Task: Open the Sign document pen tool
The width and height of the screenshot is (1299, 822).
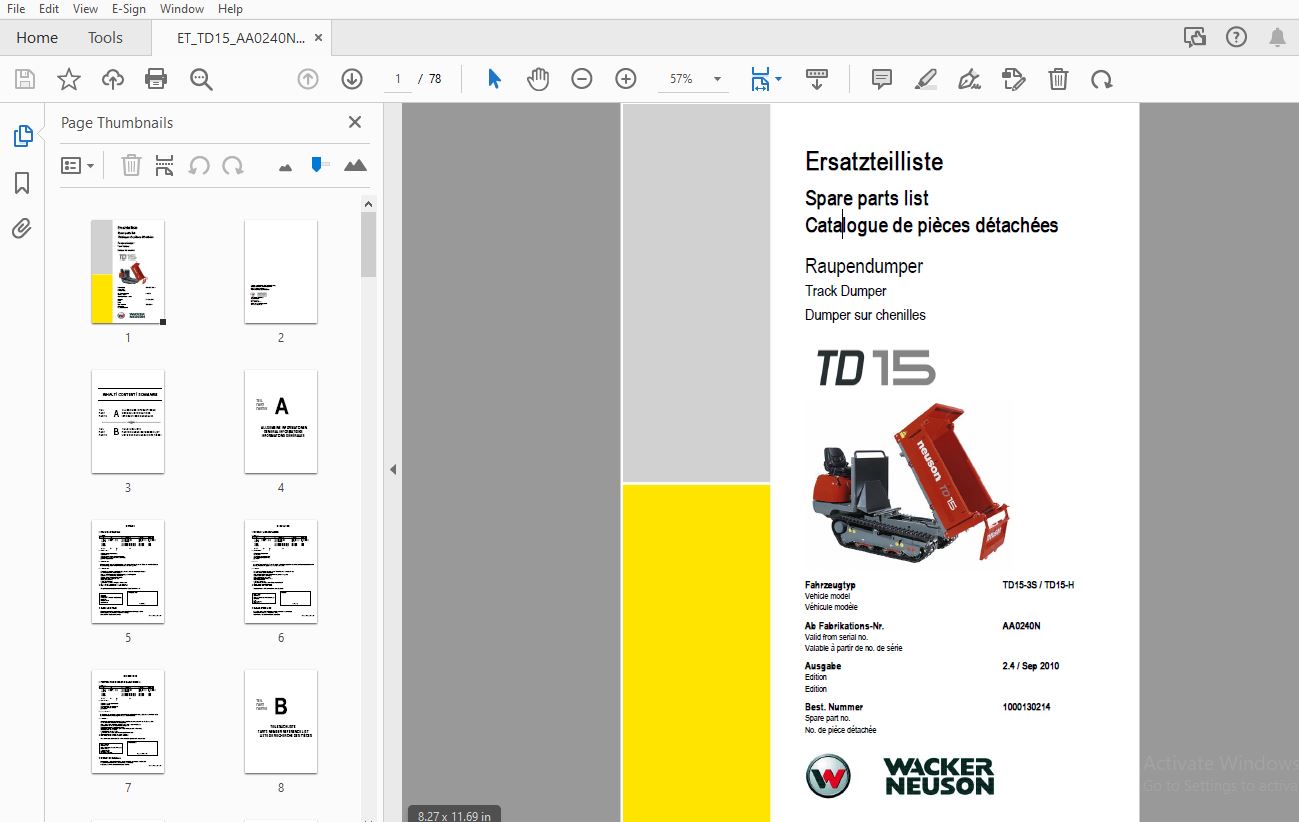Action: pyautogui.click(x=969, y=79)
